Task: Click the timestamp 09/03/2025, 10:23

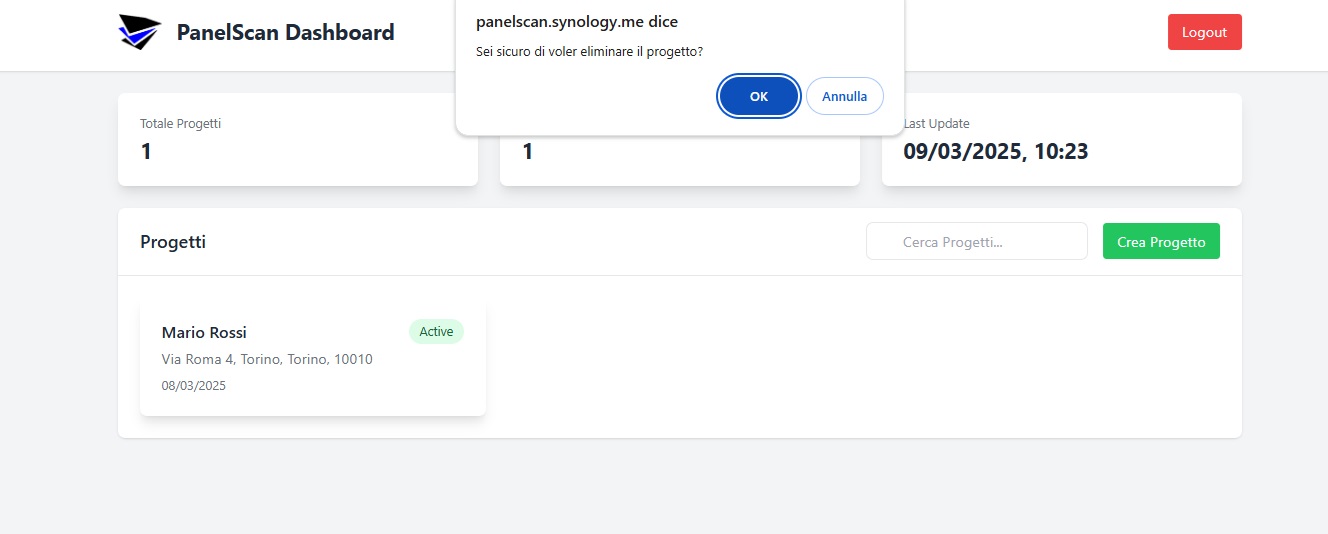Action: pos(995,152)
